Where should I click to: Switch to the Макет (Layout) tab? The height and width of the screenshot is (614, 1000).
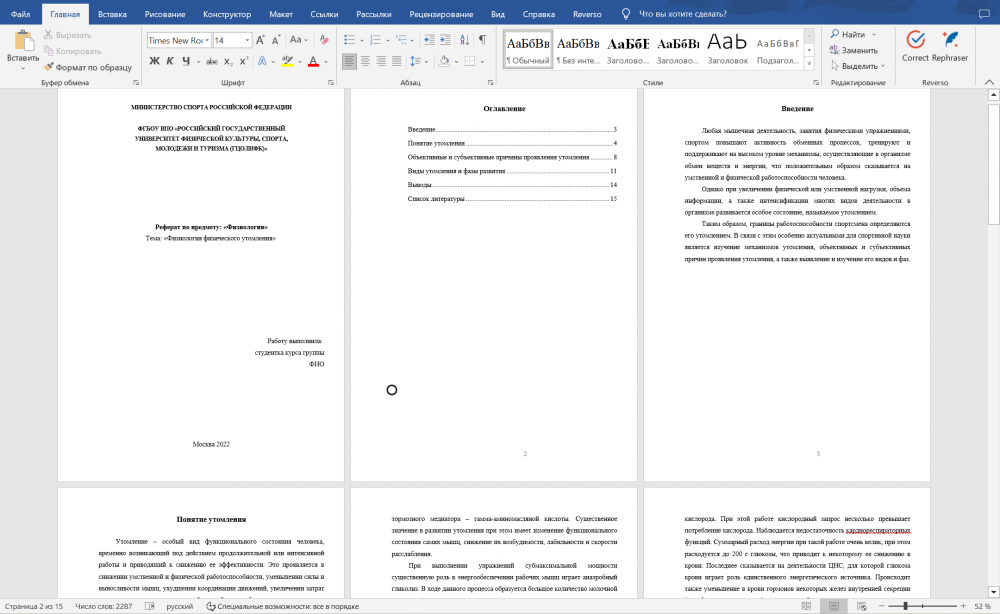coord(281,13)
